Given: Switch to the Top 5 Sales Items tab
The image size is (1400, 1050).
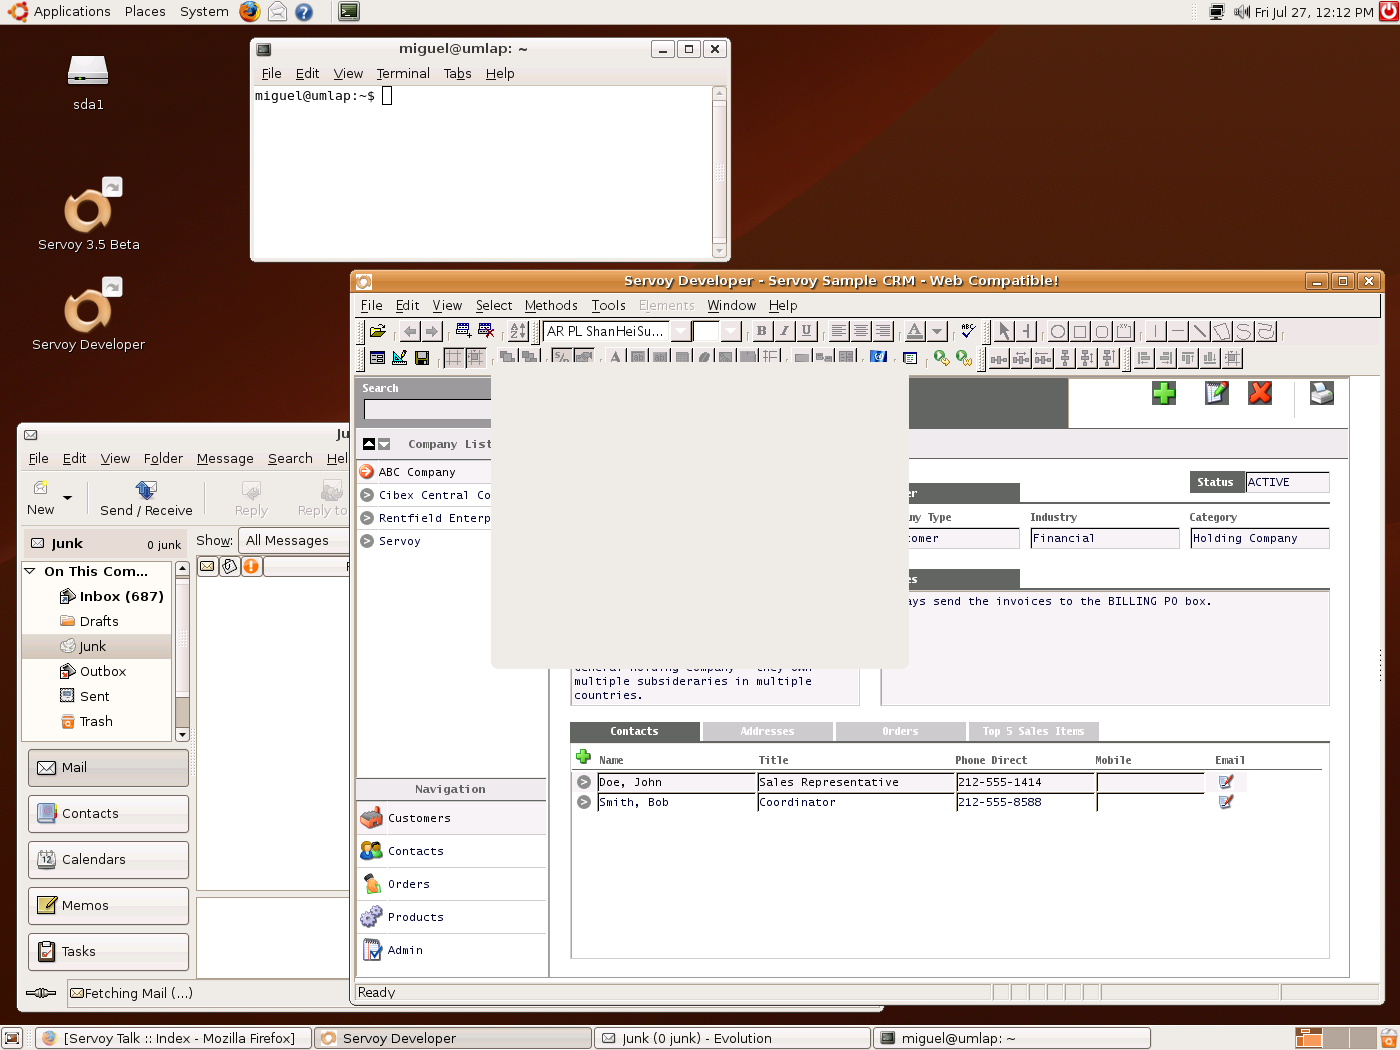Looking at the screenshot, I should tap(1033, 731).
